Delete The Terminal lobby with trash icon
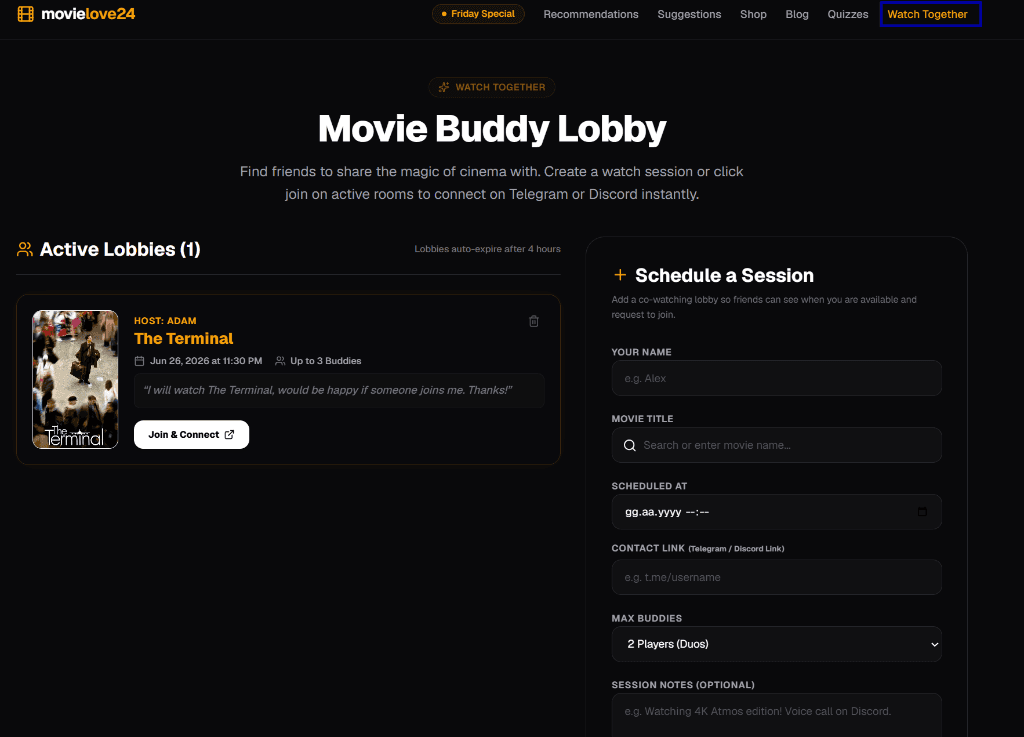Viewport: 1024px width, 737px height. pos(534,321)
